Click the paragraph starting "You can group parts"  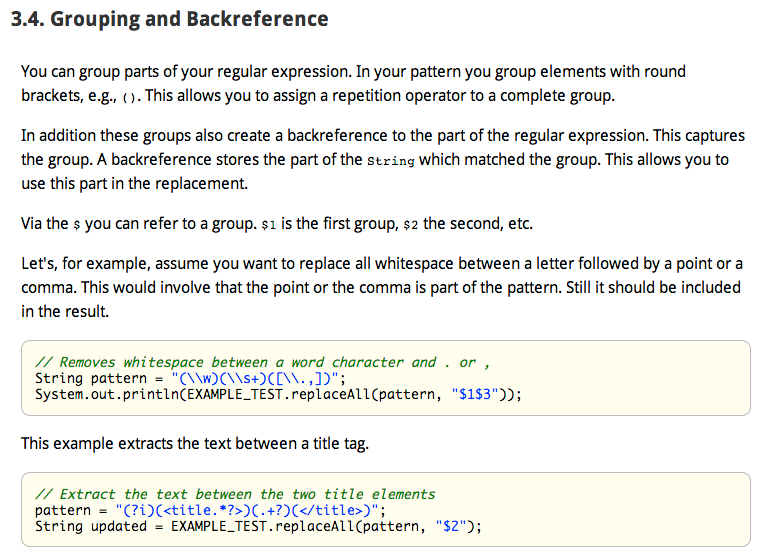[x=353, y=84]
